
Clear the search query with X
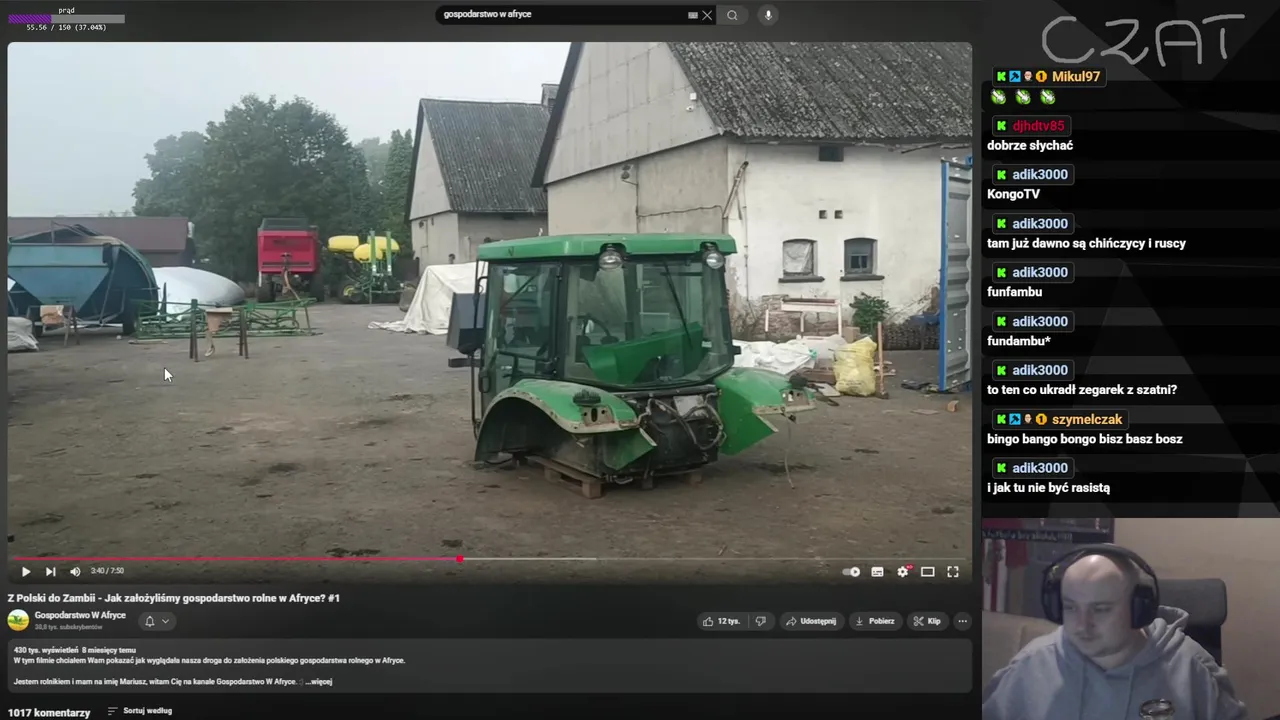click(x=707, y=15)
